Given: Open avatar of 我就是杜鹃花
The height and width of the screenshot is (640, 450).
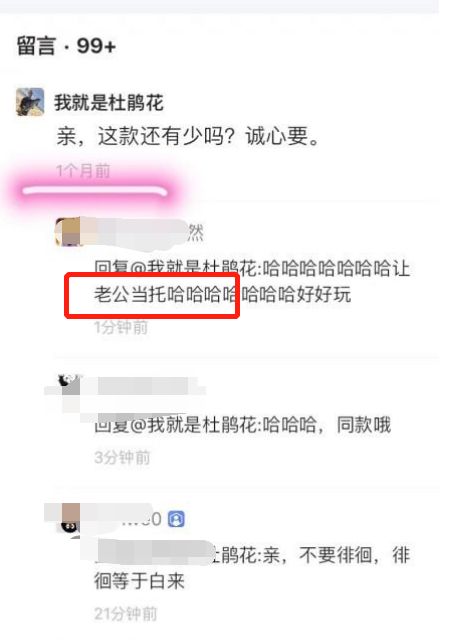Looking at the screenshot, I should click(x=30, y=102).
